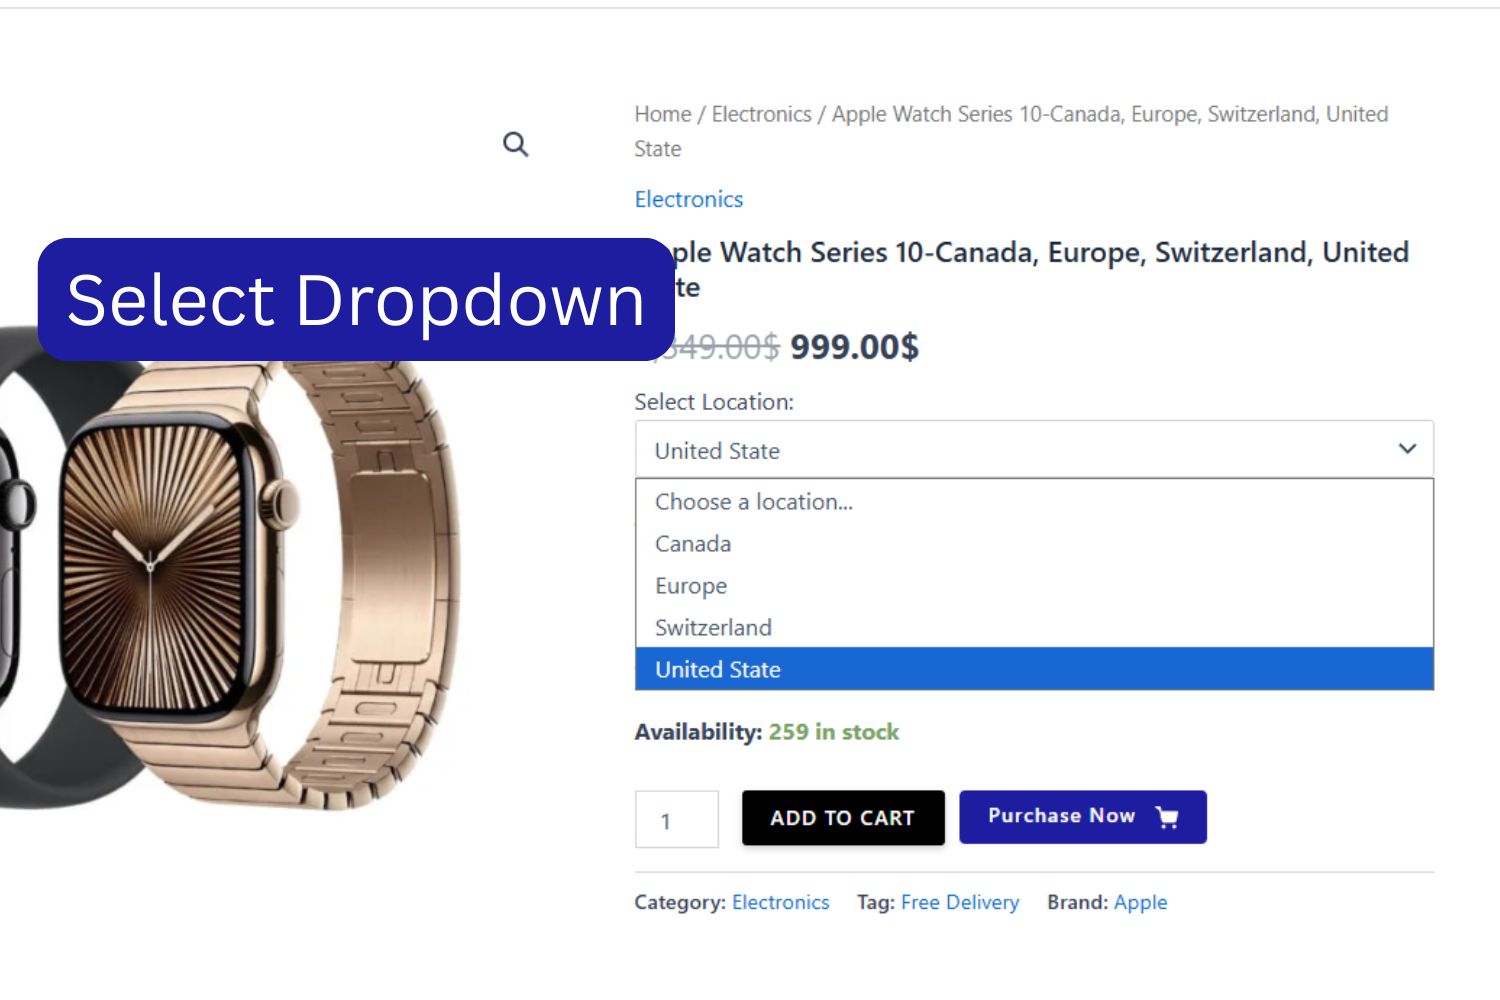Open the Electronics category link

(x=781, y=903)
